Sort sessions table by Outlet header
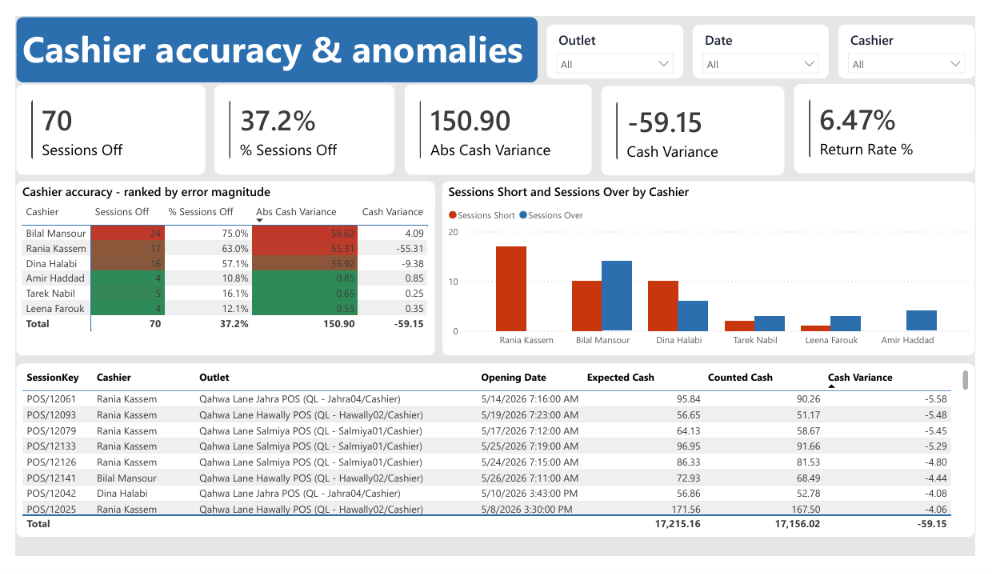This screenshot has height=574, width=992. pyautogui.click(x=214, y=377)
